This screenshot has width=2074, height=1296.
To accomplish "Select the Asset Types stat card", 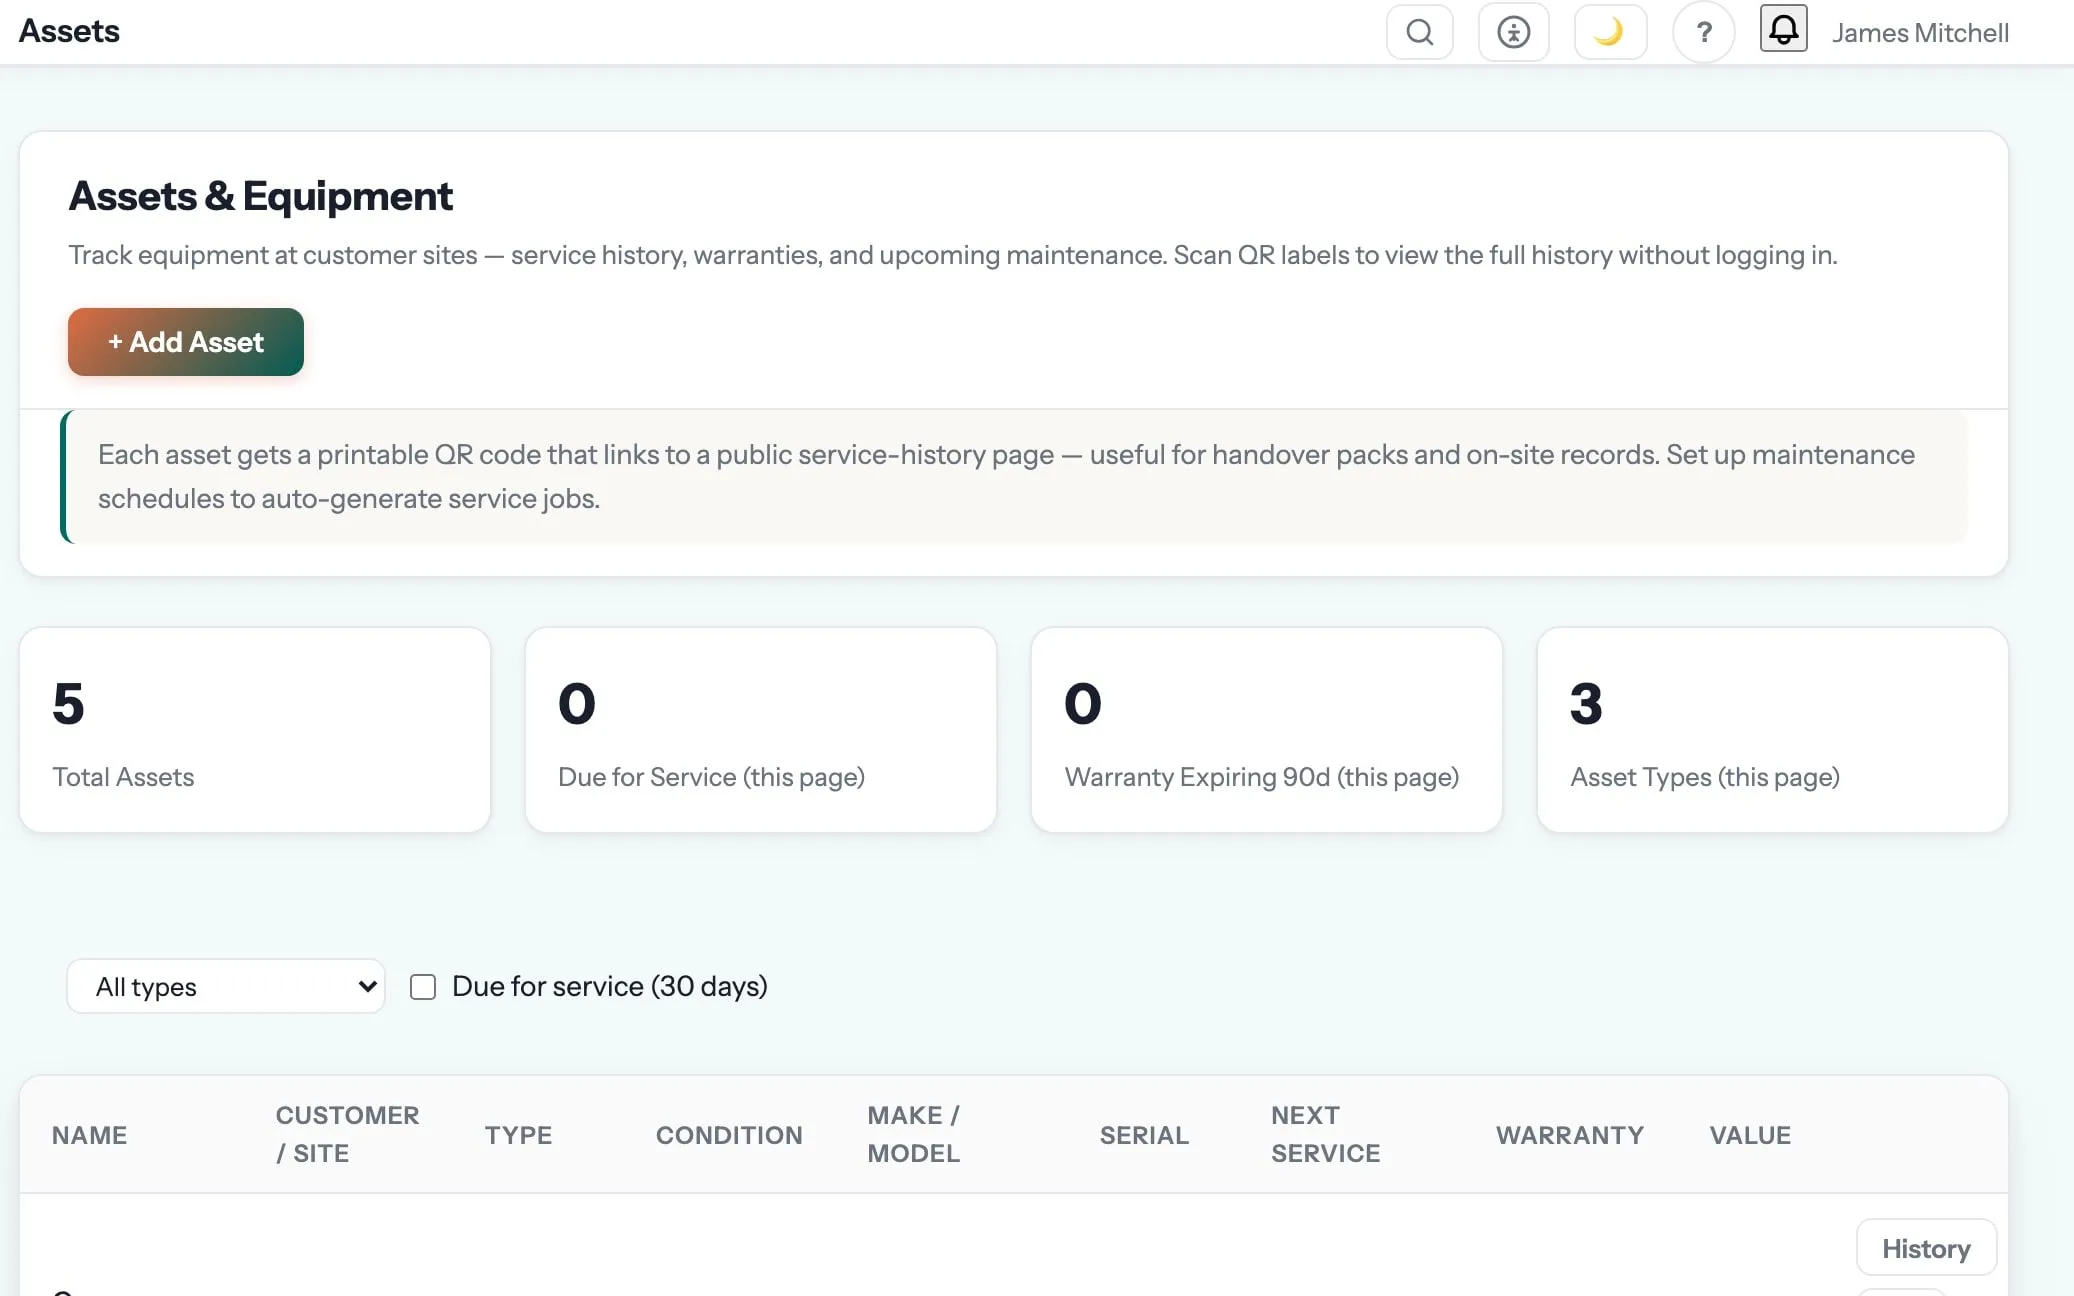I will [1773, 730].
